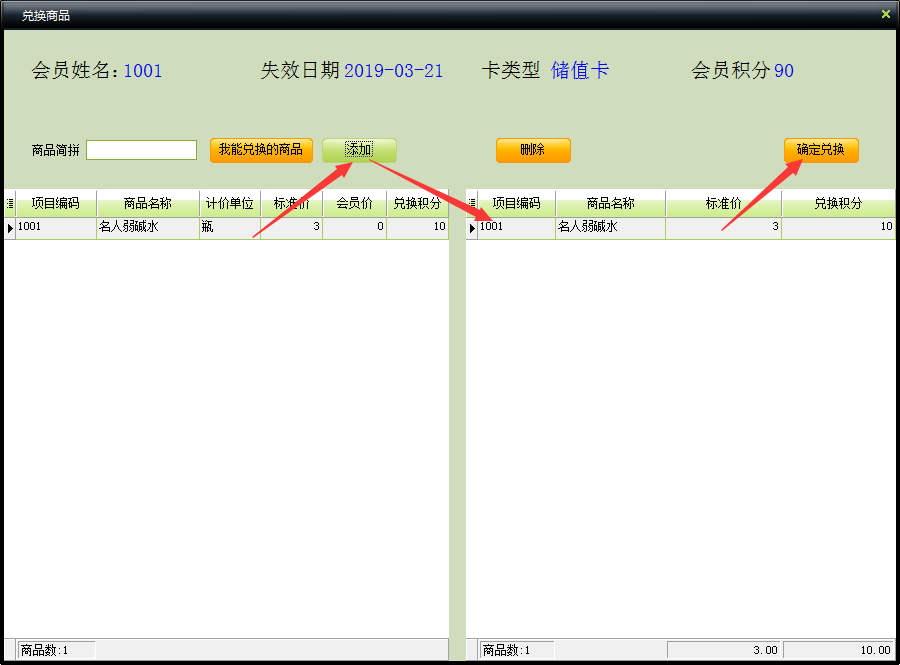Click right footer 商品数:1
900x665 pixels.
(517, 650)
